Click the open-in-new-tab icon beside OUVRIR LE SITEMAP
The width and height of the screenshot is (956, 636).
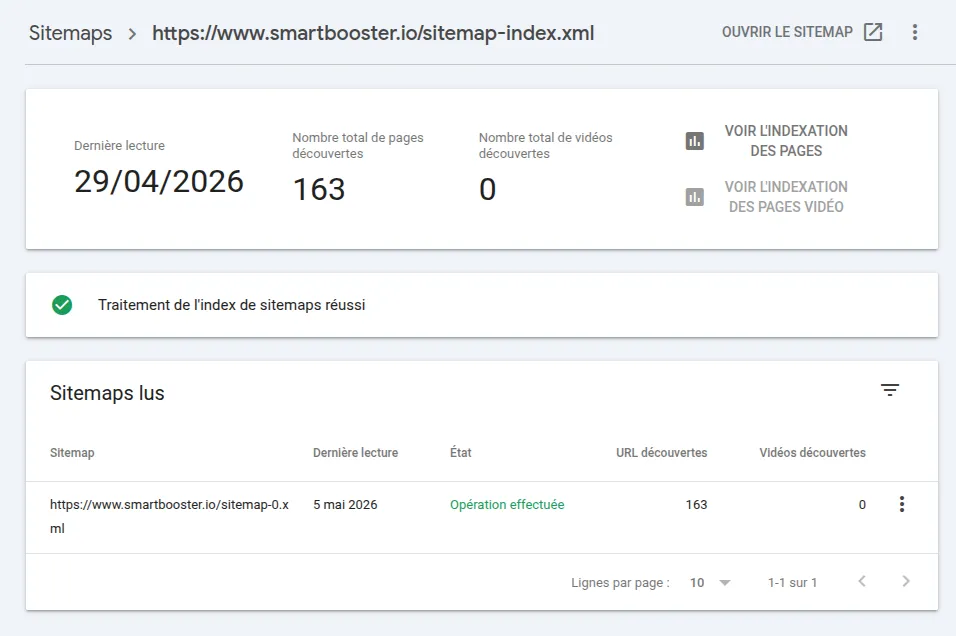point(873,32)
